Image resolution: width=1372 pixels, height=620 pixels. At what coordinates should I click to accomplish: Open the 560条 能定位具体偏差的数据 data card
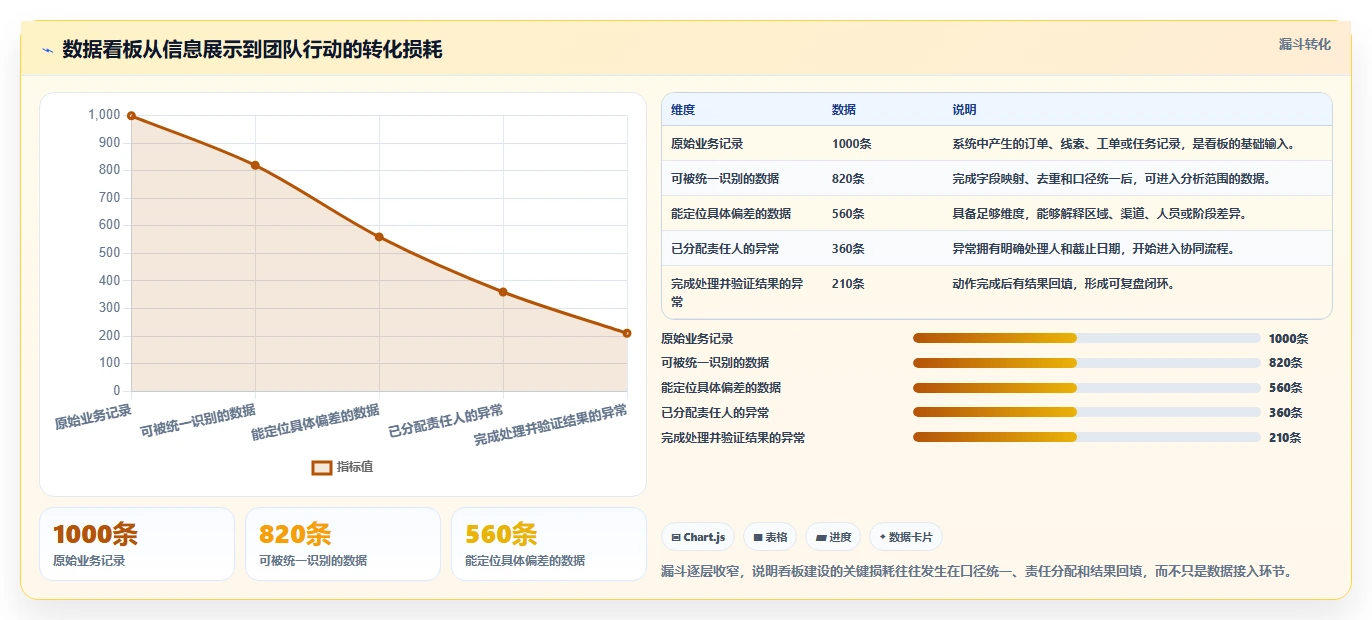click(549, 544)
